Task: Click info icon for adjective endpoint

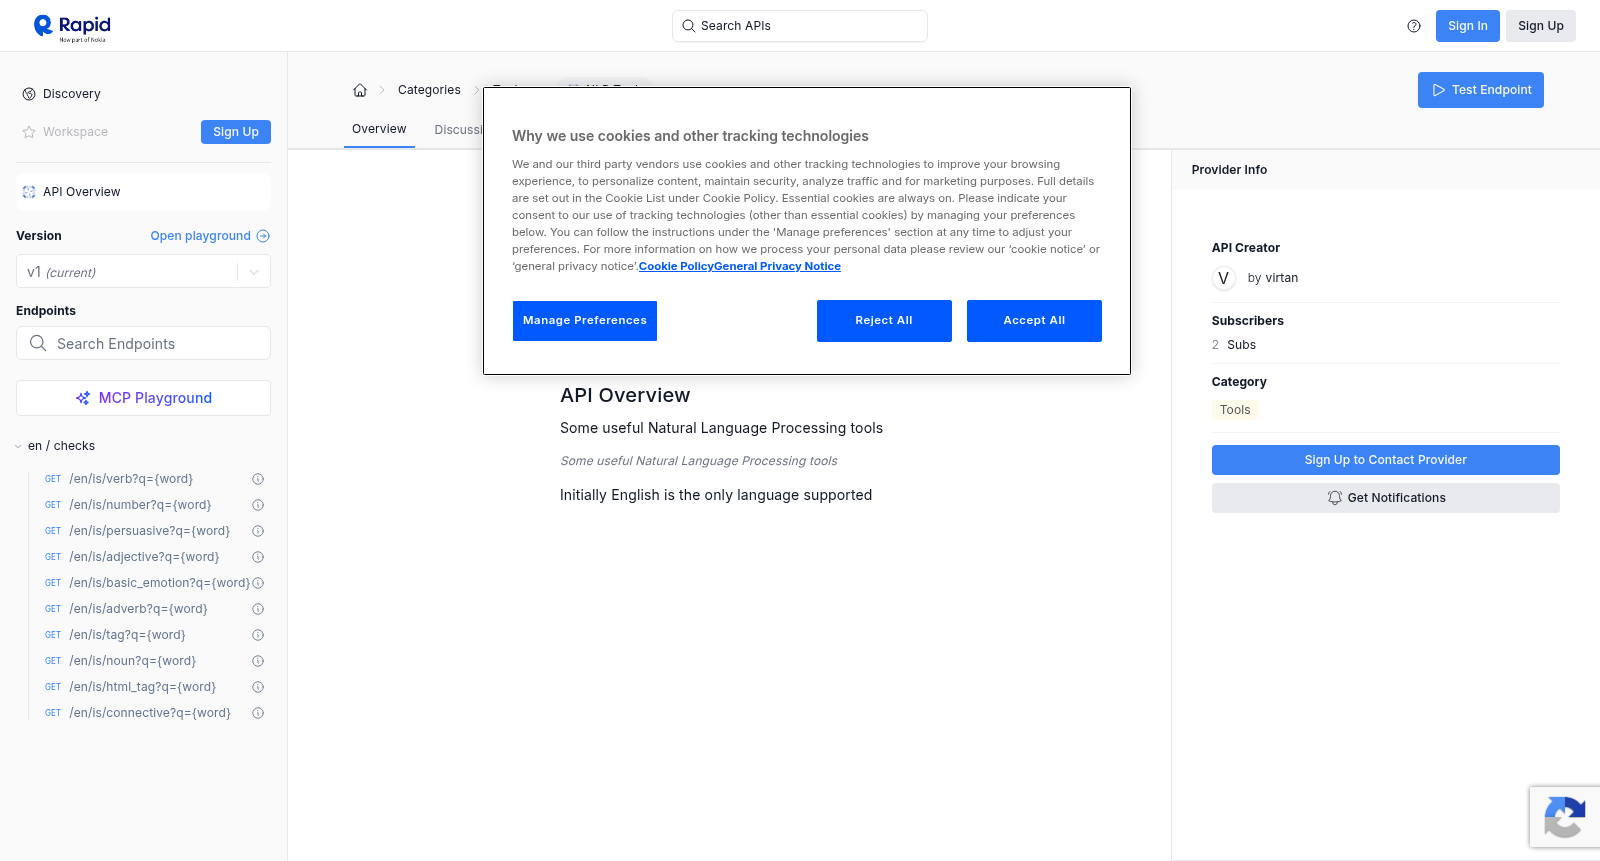Action: click(x=258, y=557)
